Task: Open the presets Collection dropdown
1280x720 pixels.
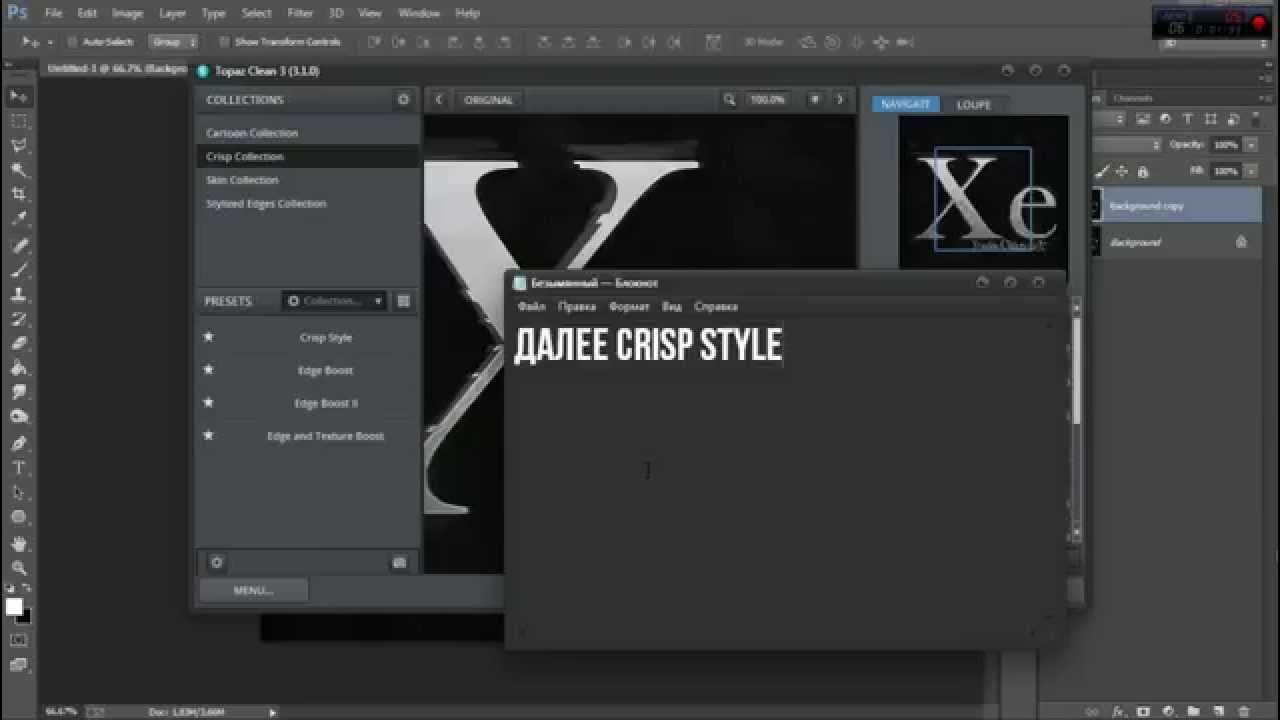Action: (x=334, y=301)
